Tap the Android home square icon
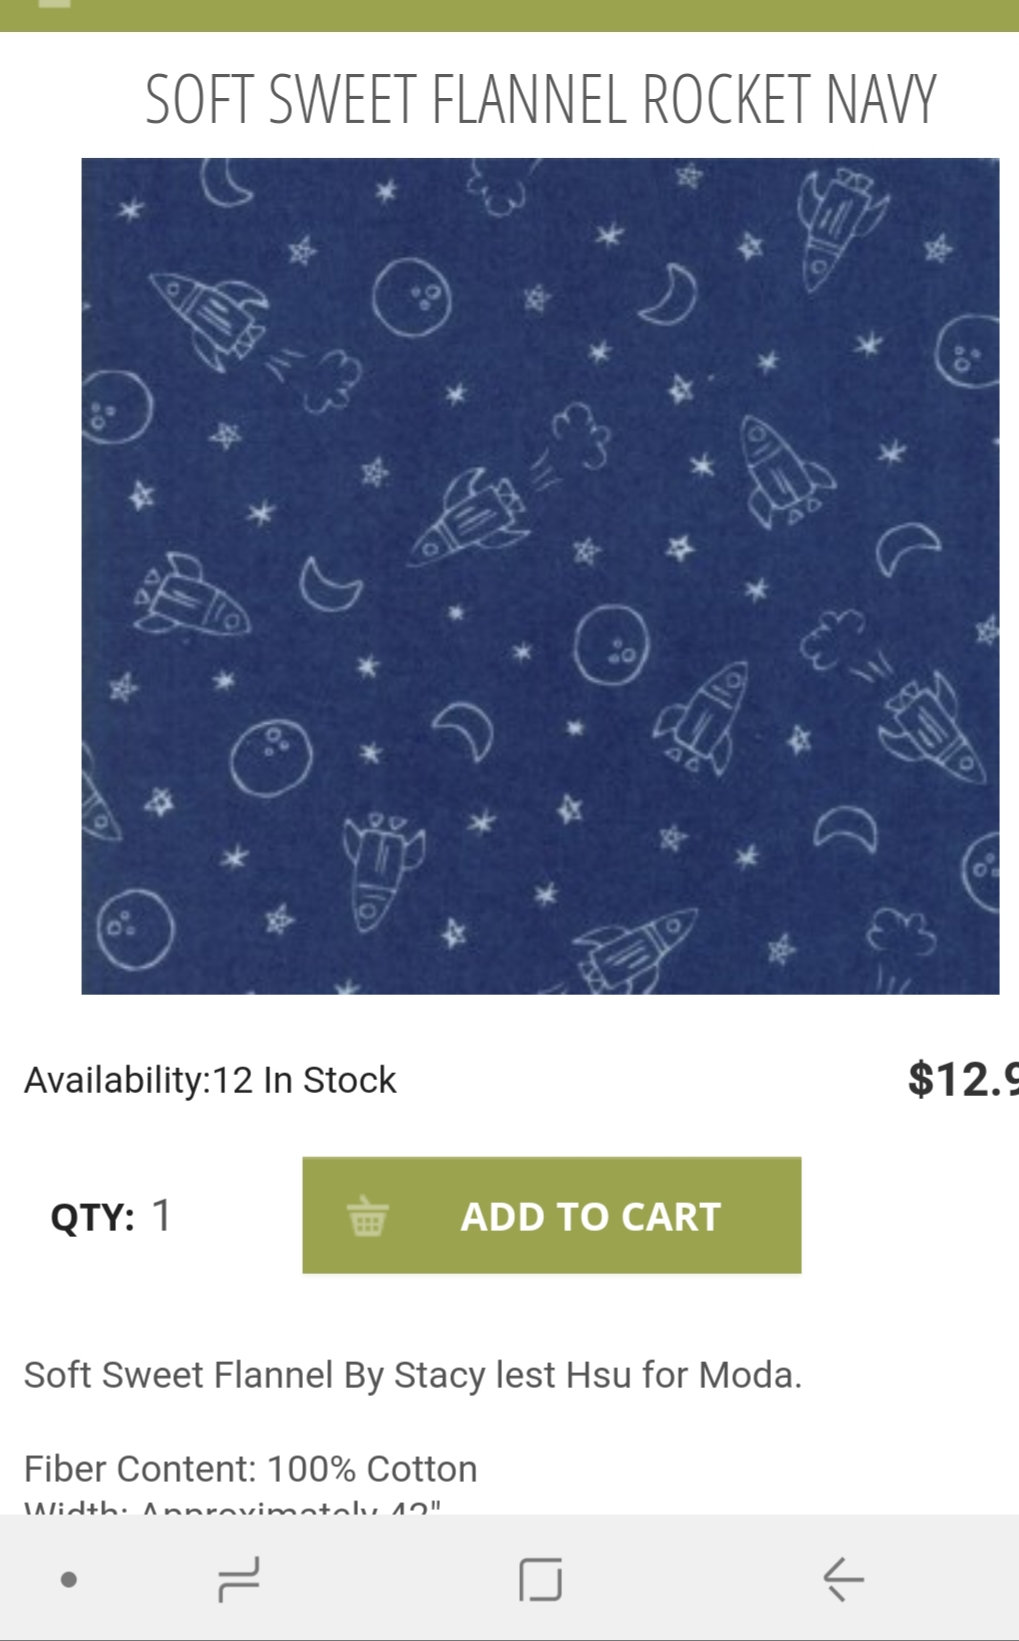 point(540,1579)
